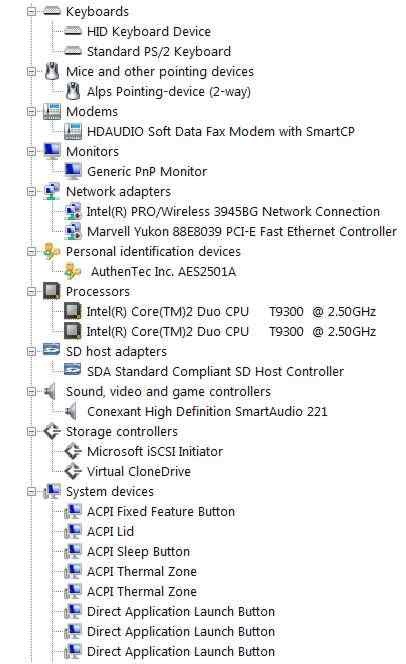Select Conexant High Definition SmartAudio 221
The height and width of the screenshot is (664, 406).
coord(207,411)
